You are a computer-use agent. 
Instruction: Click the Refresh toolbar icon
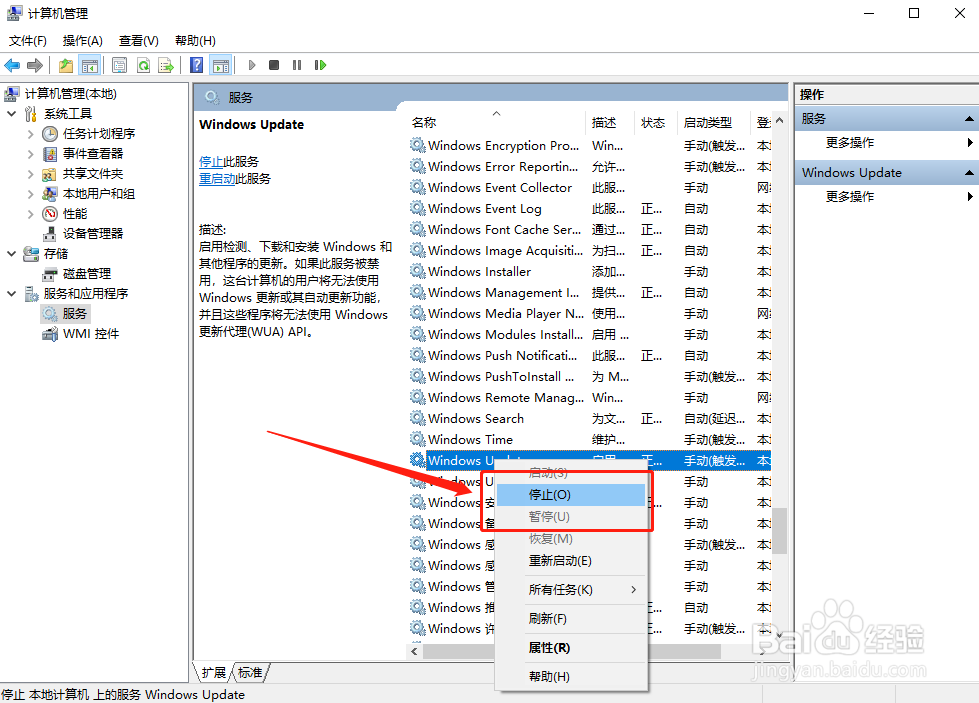(x=143, y=65)
